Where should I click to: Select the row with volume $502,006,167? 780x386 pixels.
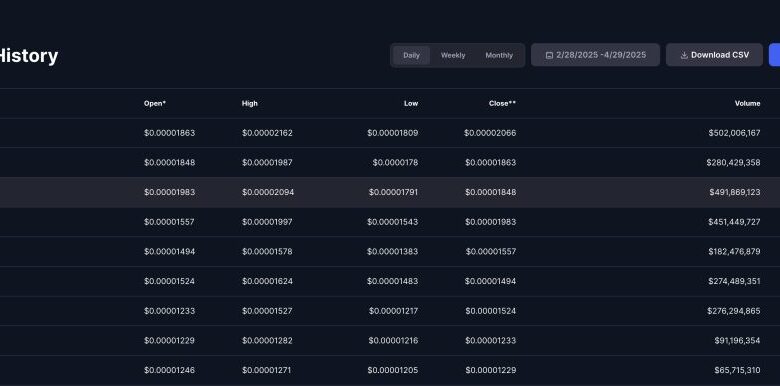(390, 133)
